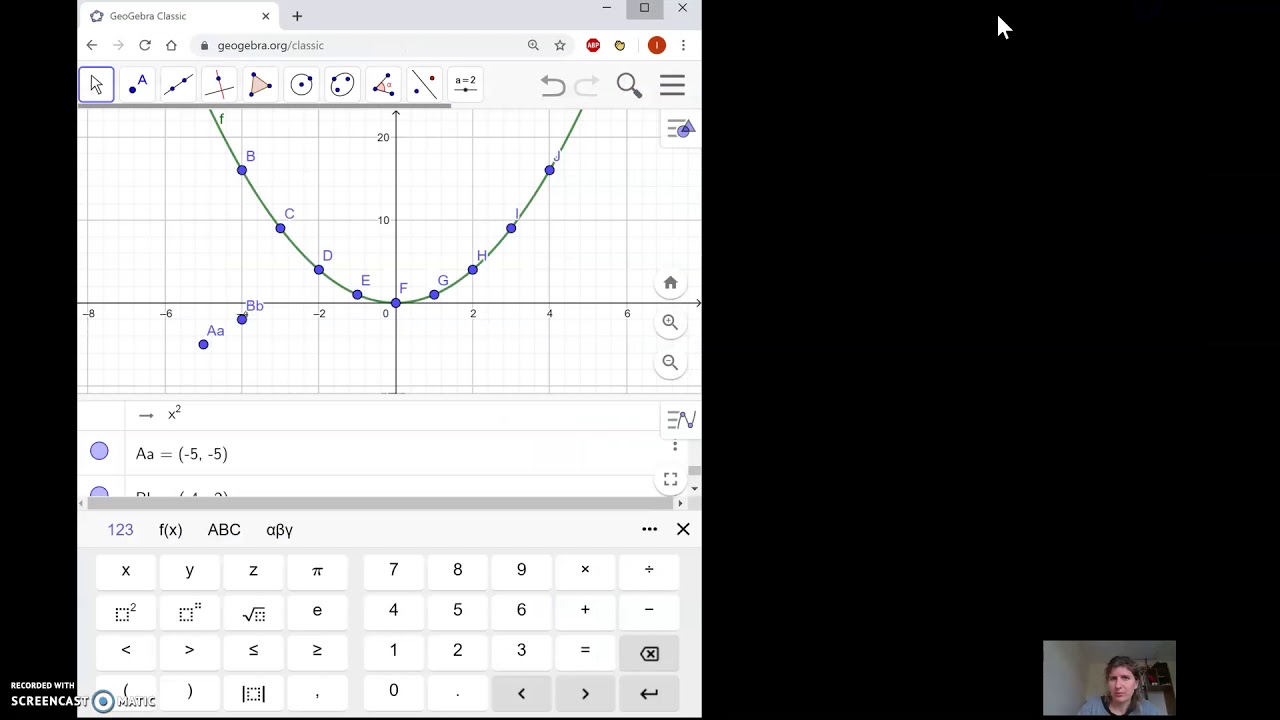1280x720 pixels.
Task: Enter fullscreen mode for GeoGebra
Action: 670,480
